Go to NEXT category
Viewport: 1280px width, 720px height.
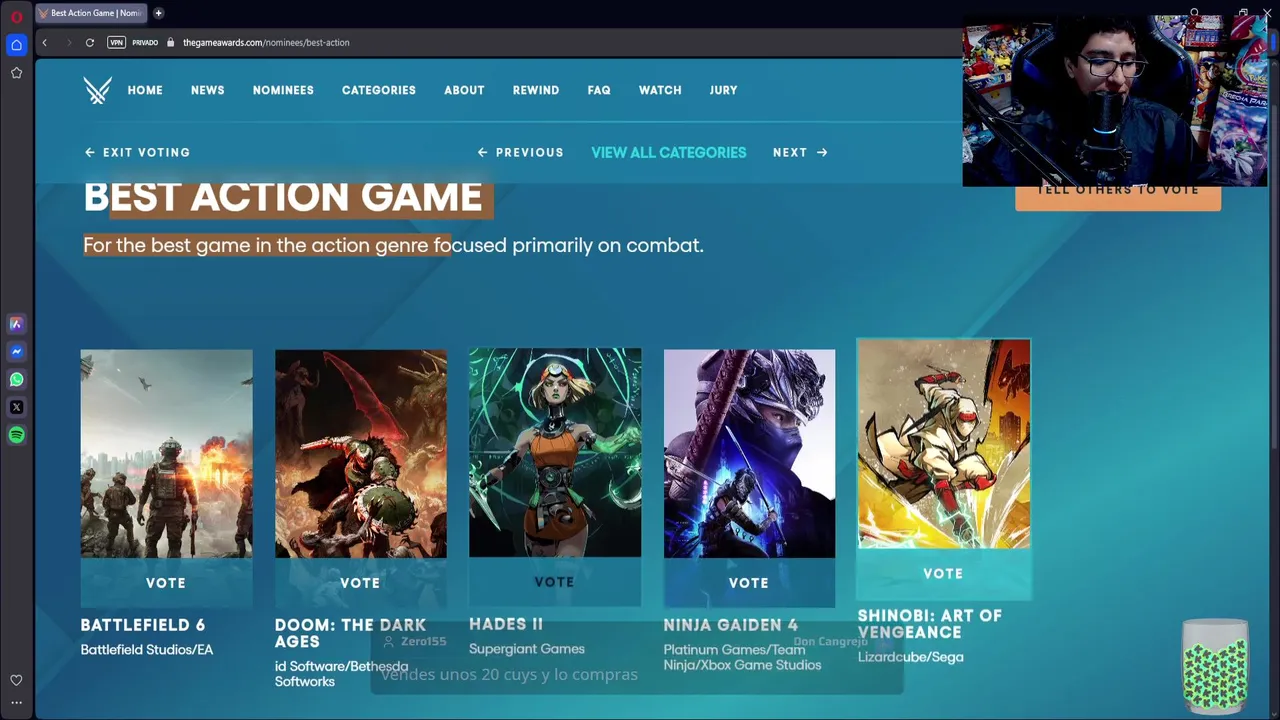click(x=800, y=153)
